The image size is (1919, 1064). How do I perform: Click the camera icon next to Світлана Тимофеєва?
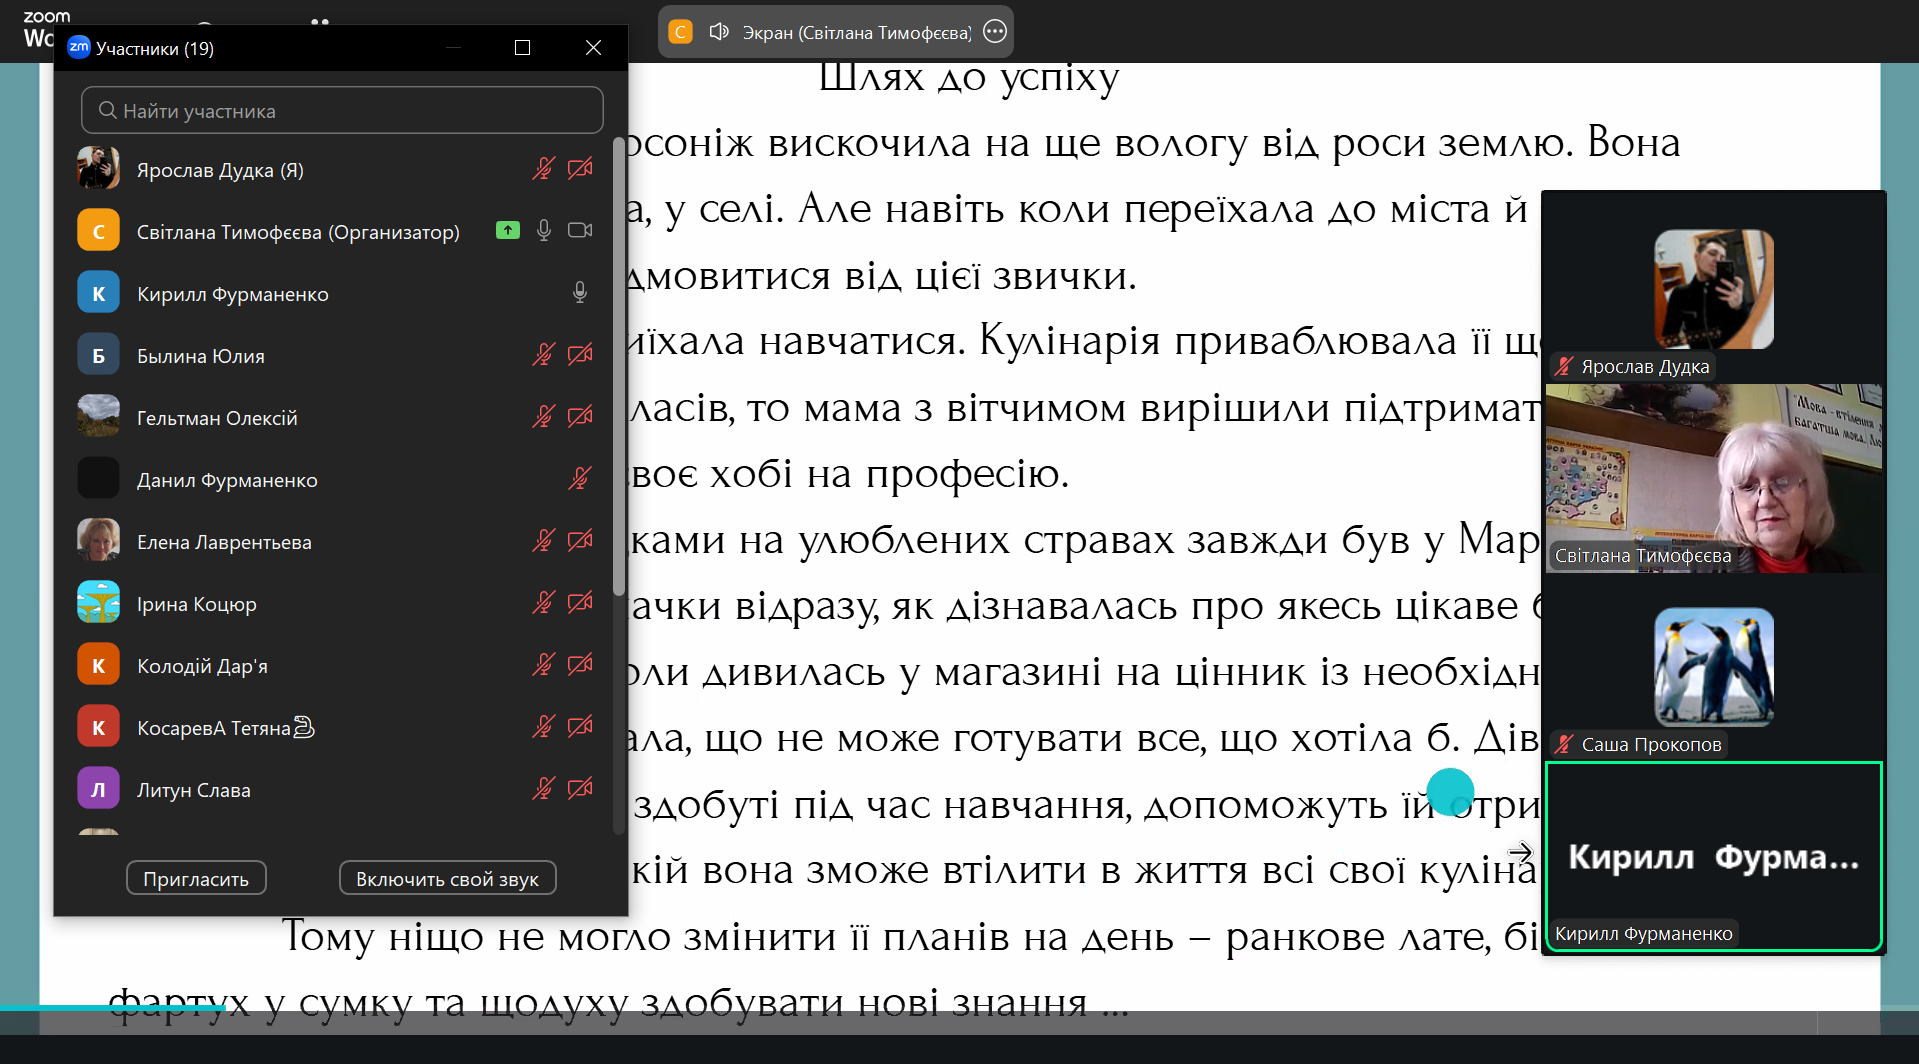point(580,231)
